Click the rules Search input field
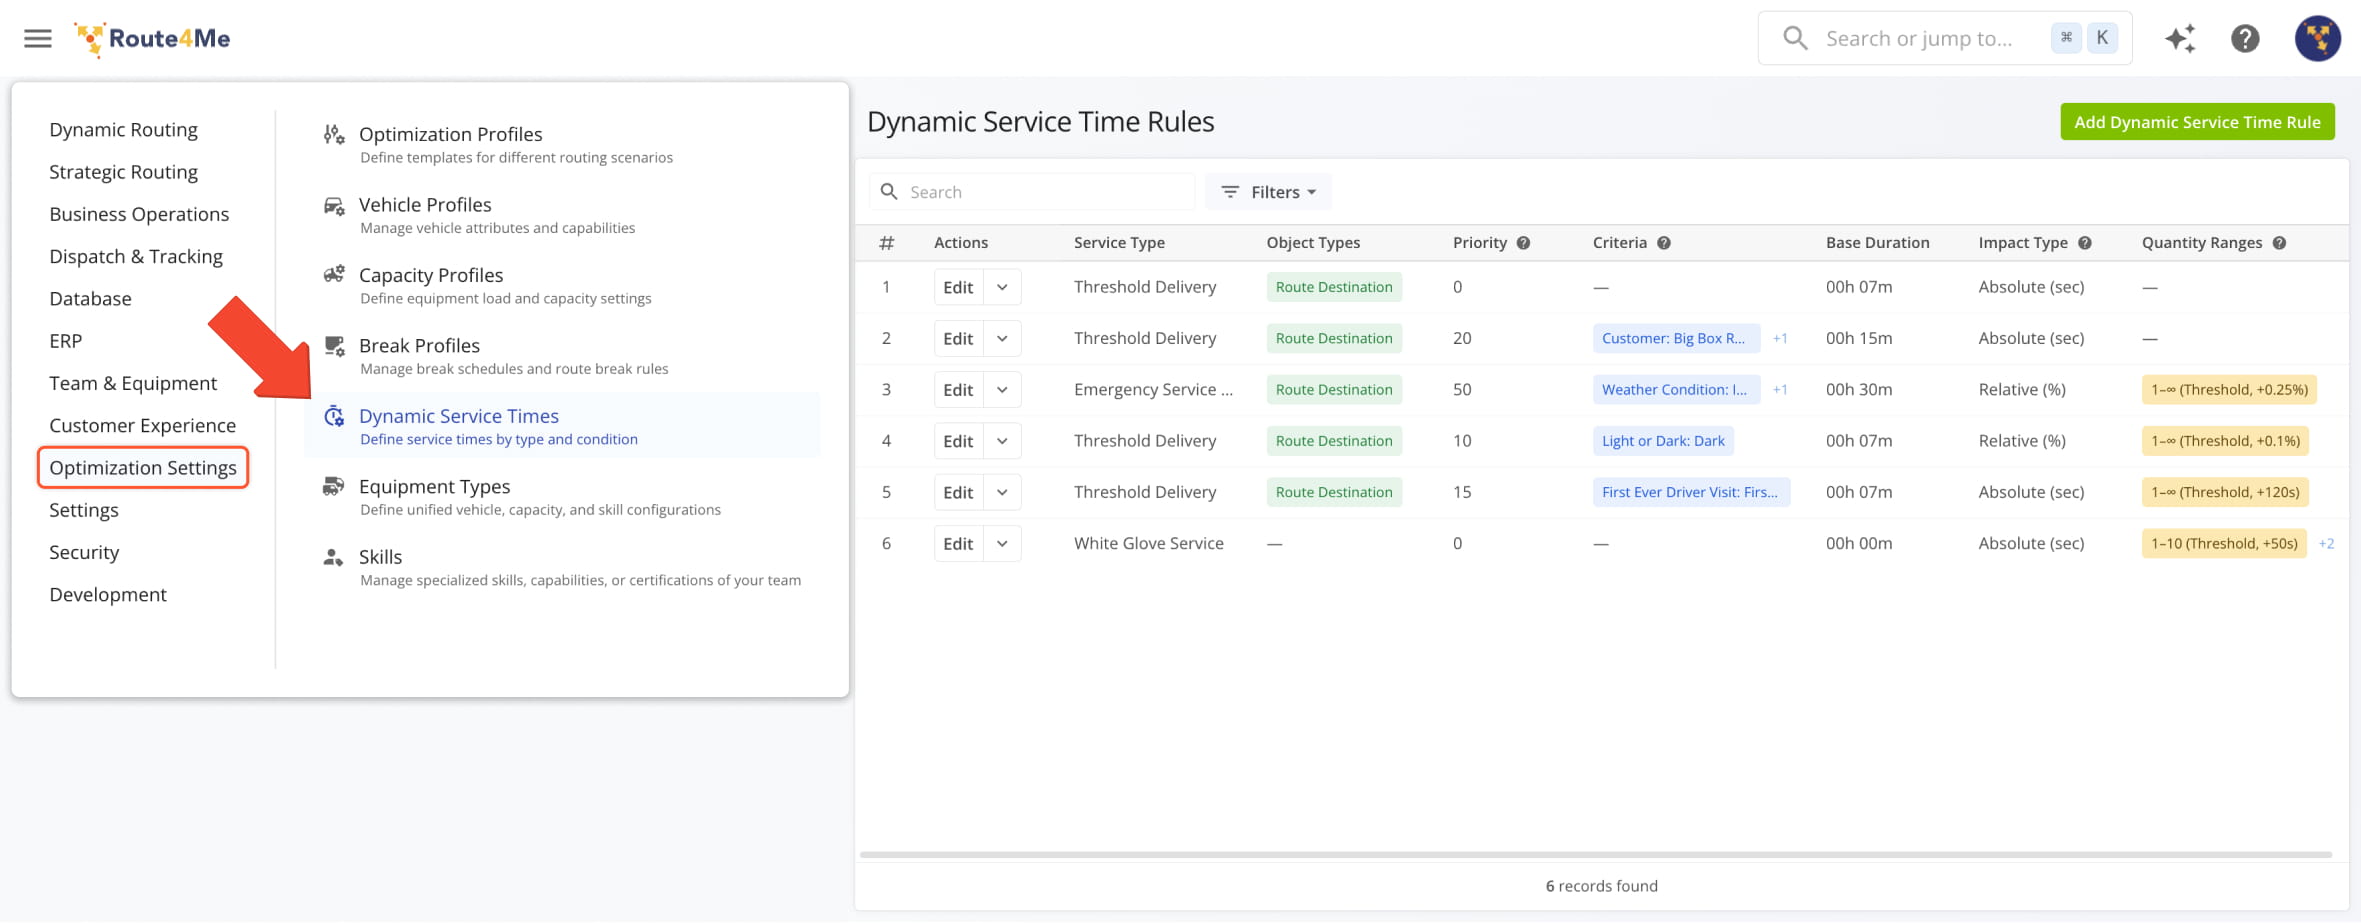 point(1032,192)
